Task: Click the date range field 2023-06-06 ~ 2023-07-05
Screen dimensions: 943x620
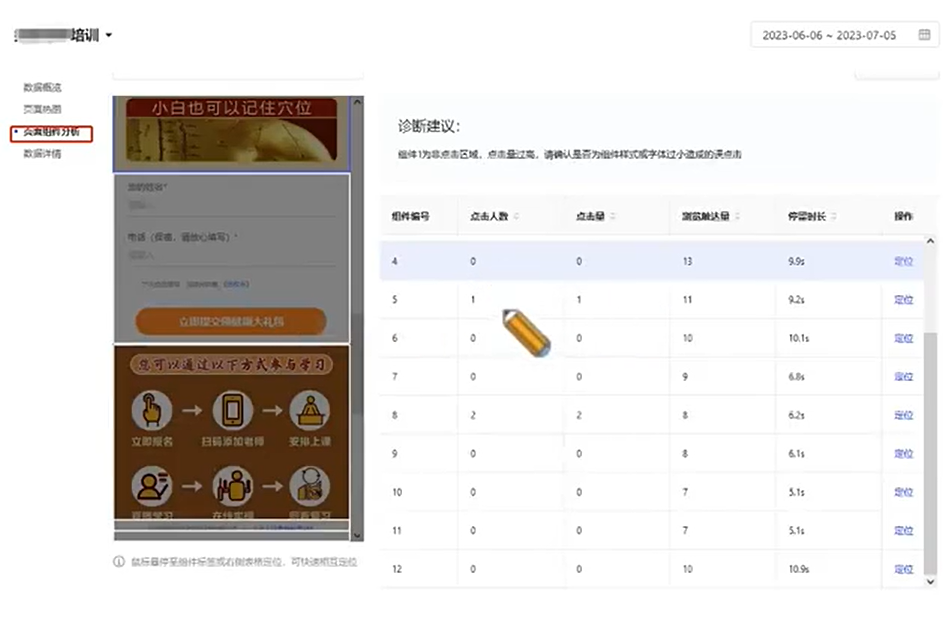Action: [844, 35]
